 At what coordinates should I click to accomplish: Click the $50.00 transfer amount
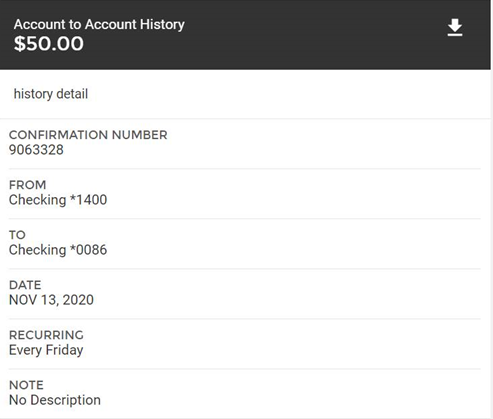point(49,44)
